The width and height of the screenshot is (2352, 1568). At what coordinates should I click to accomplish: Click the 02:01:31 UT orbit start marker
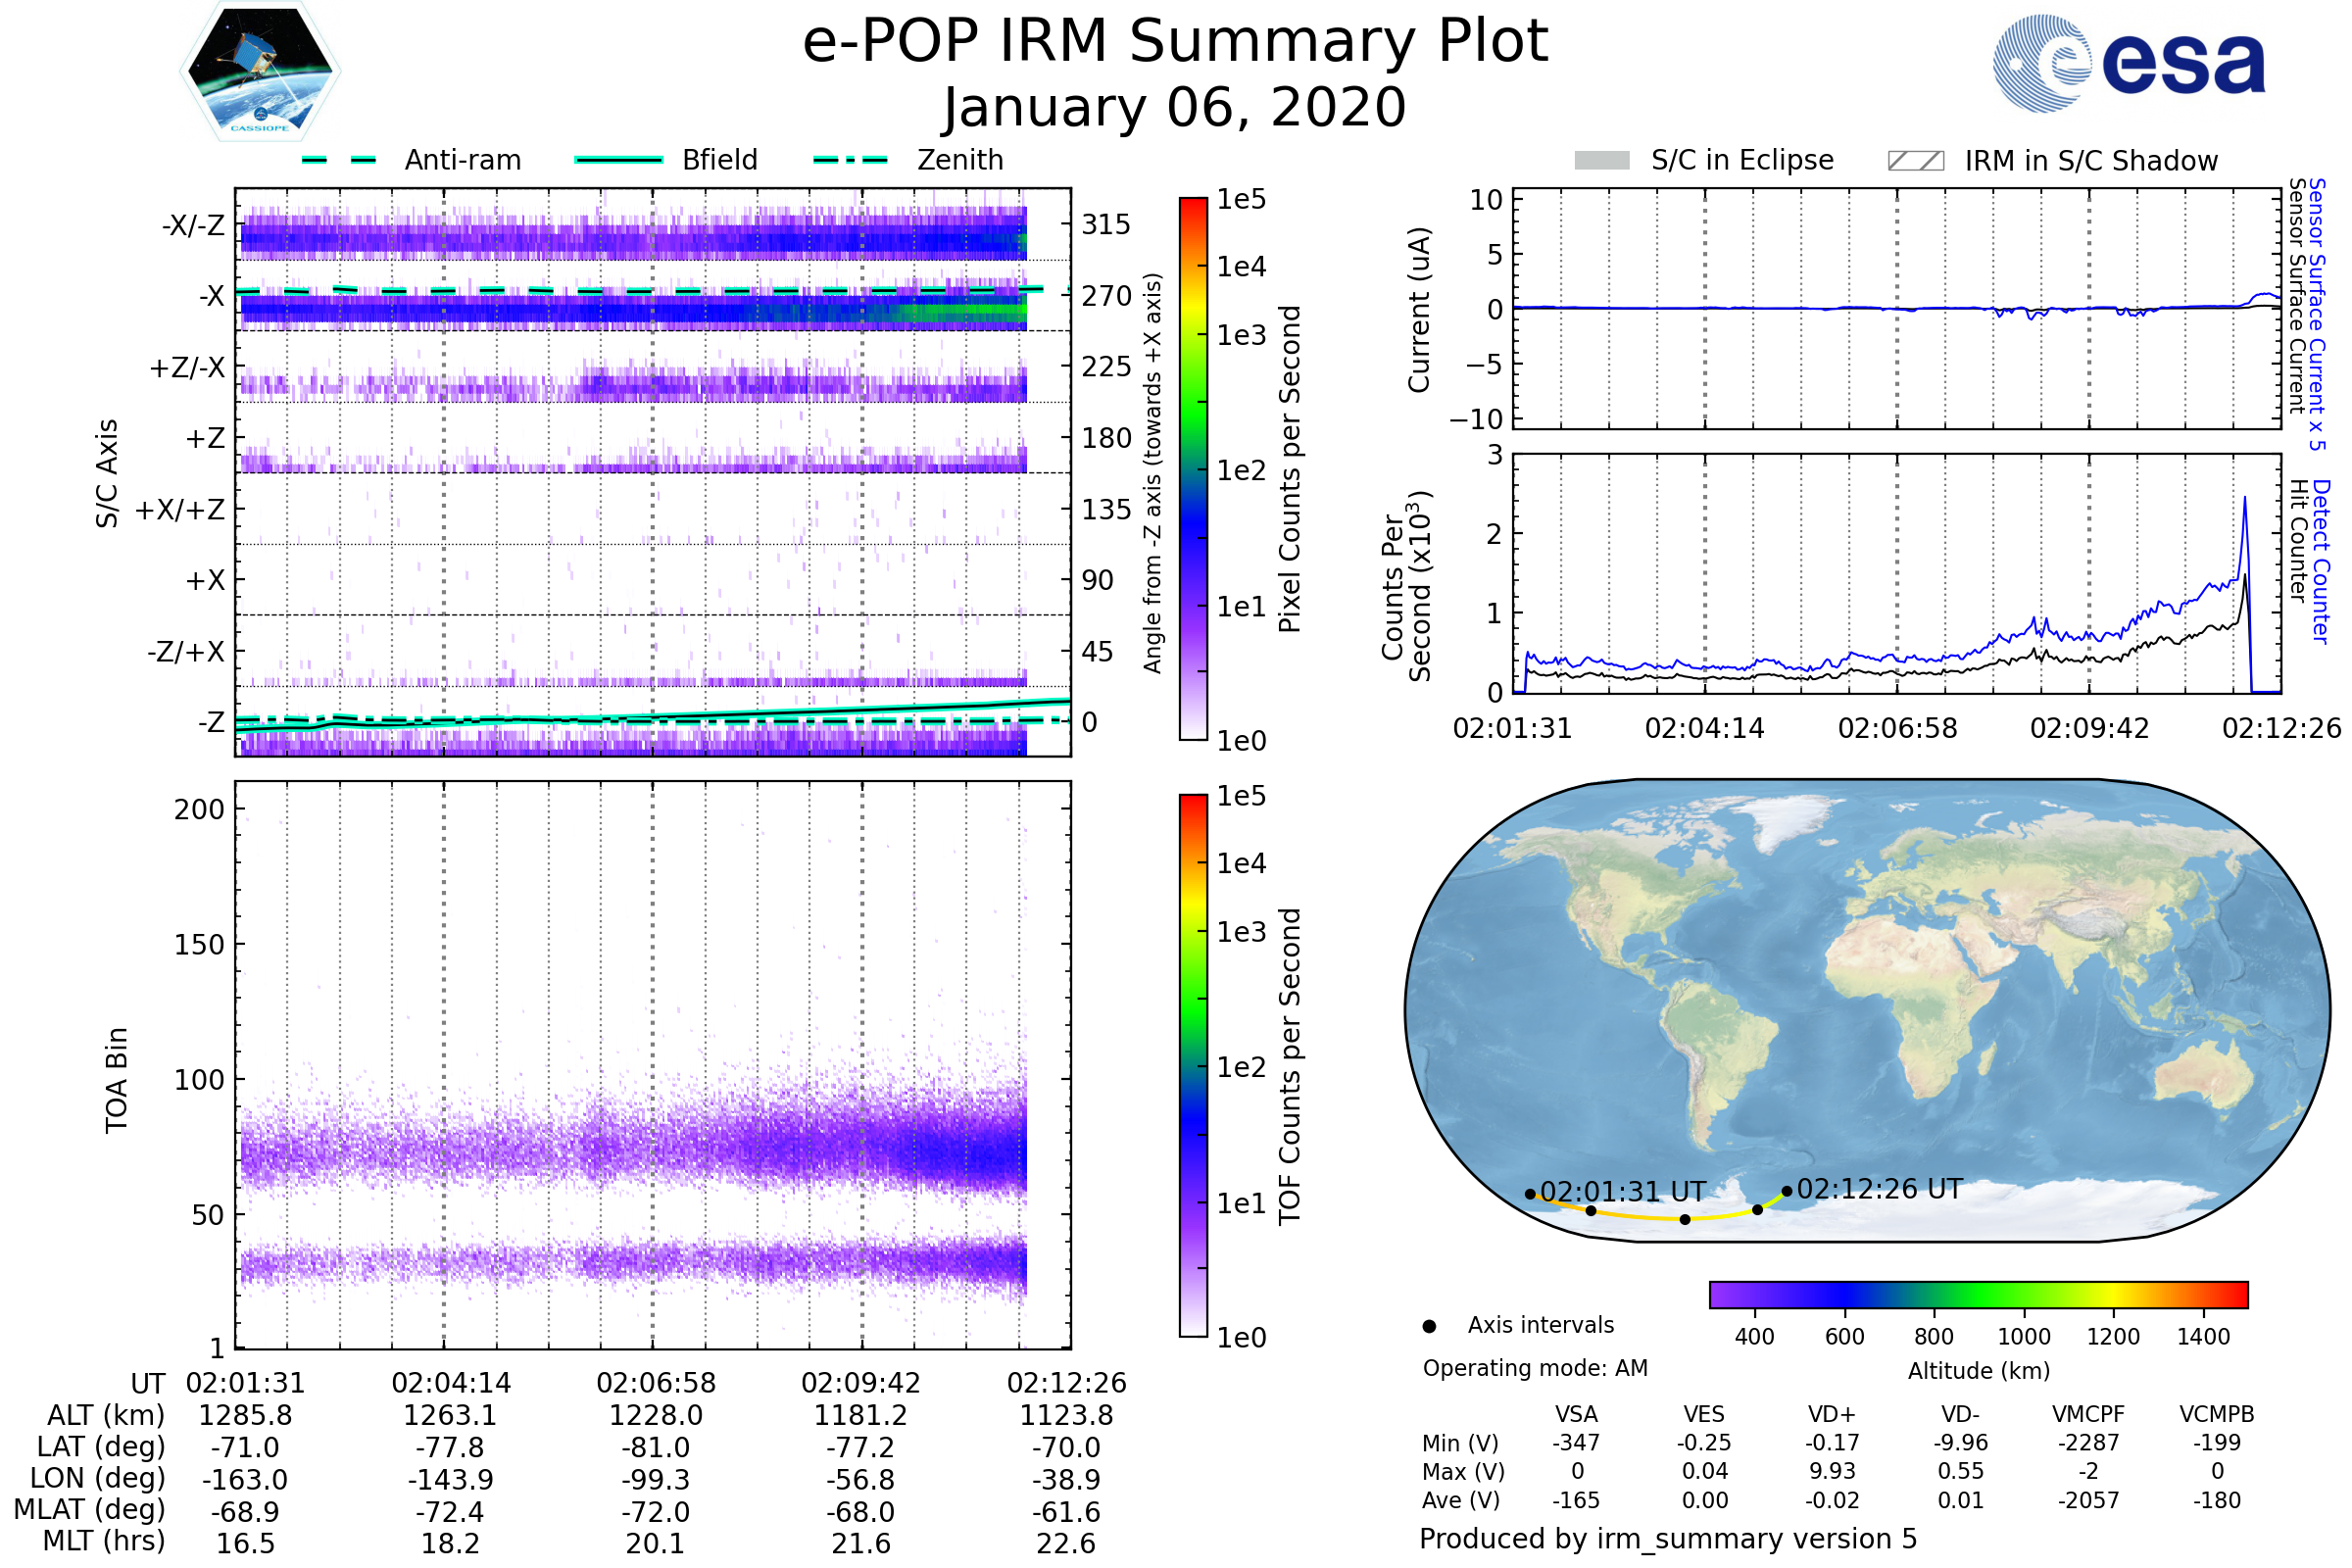pos(1530,1194)
